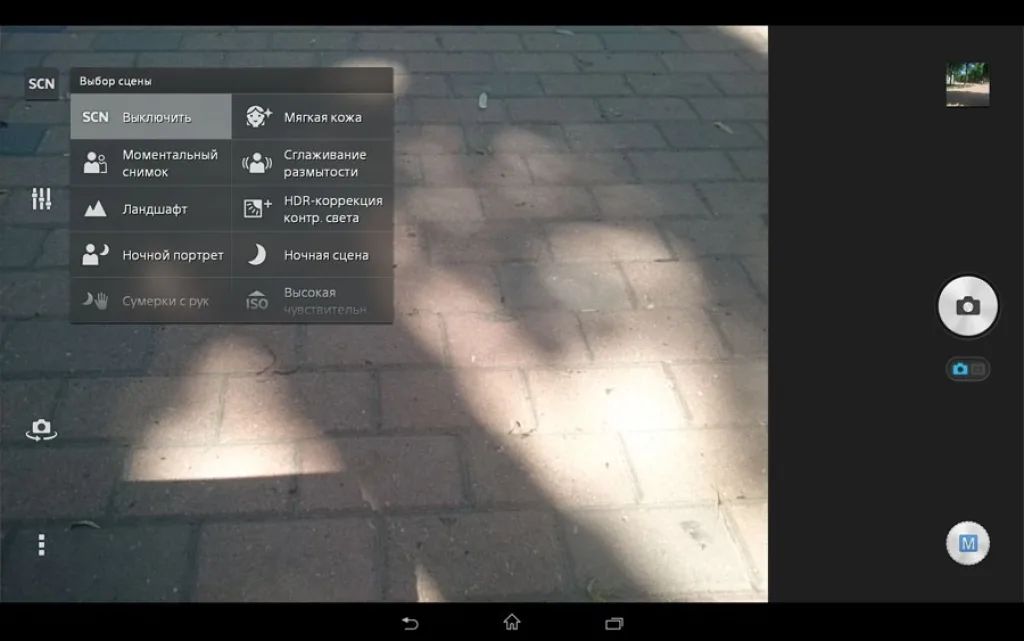Image resolution: width=1024 pixels, height=641 pixels.
Task: Select the Ландшафт scene mode
Action: (x=151, y=209)
